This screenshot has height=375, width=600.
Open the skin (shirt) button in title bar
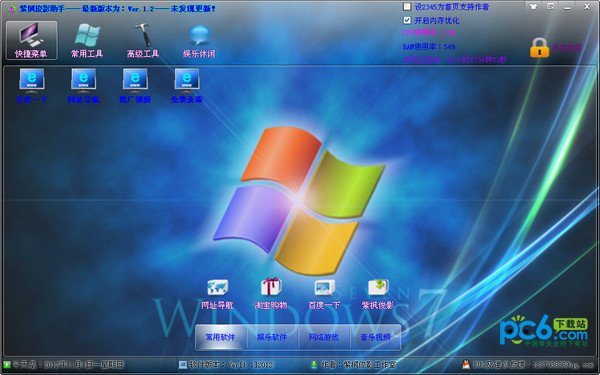click(534, 7)
